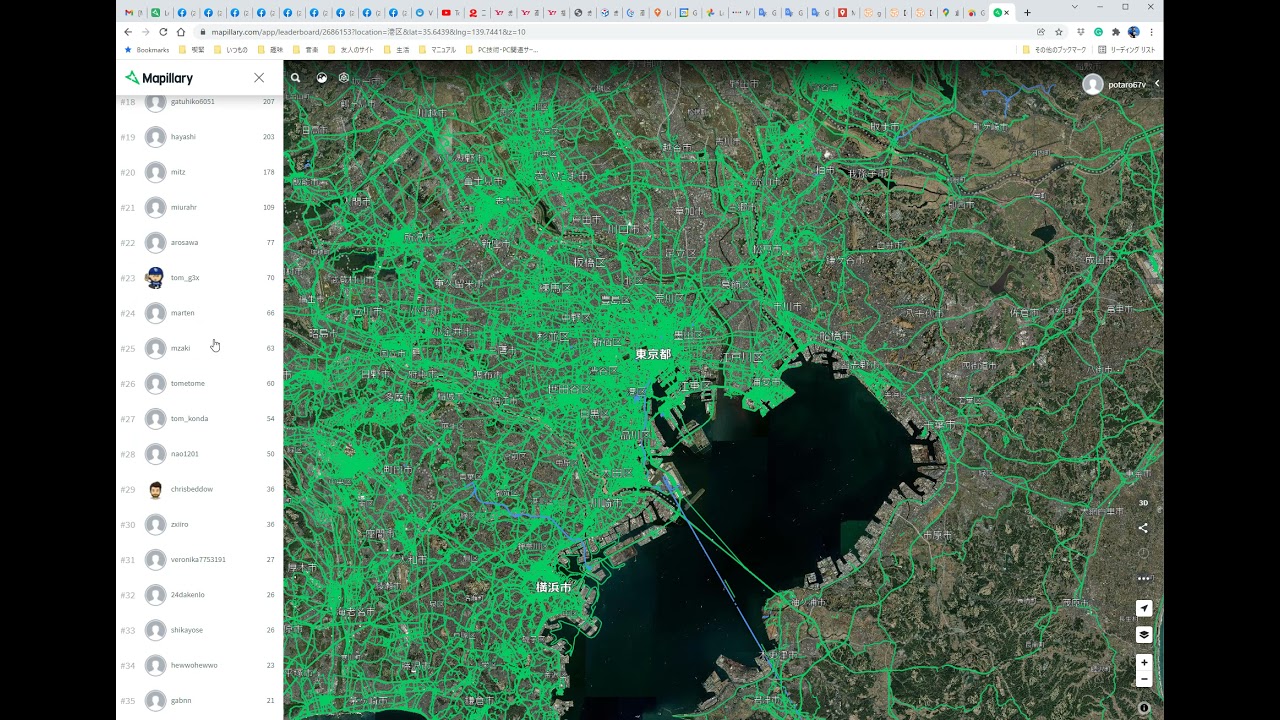Select user mzaki in leaderboard
Viewport: 1280px width, 720px height.
pos(199,348)
